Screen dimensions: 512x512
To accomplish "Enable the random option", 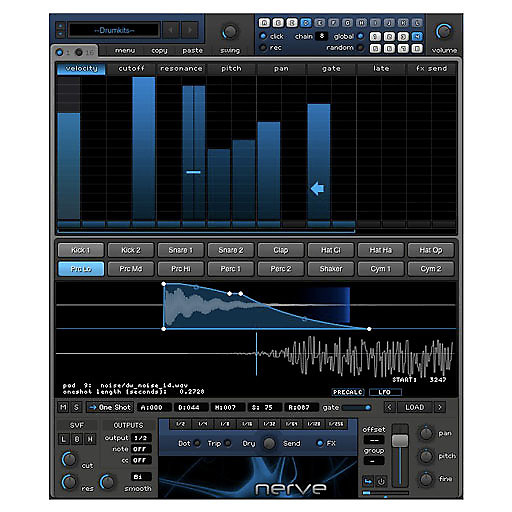I will point(360,48).
